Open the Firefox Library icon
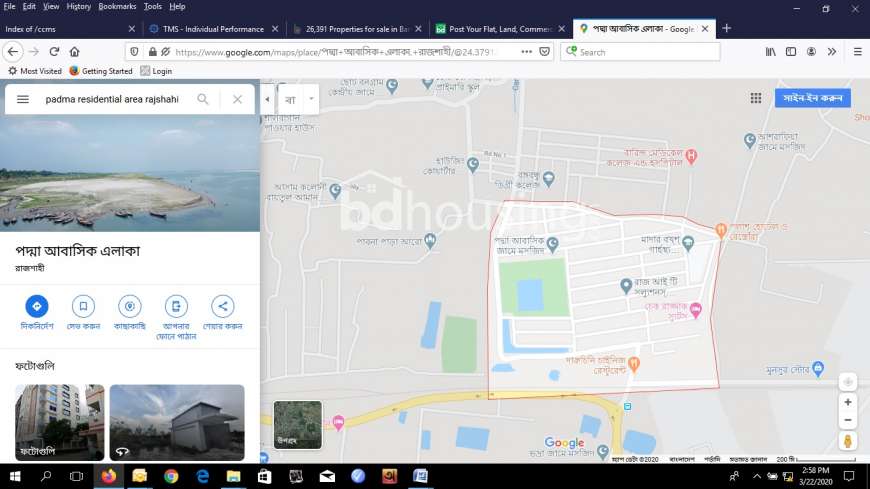This screenshot has height=489, width=870. point(771,52)
